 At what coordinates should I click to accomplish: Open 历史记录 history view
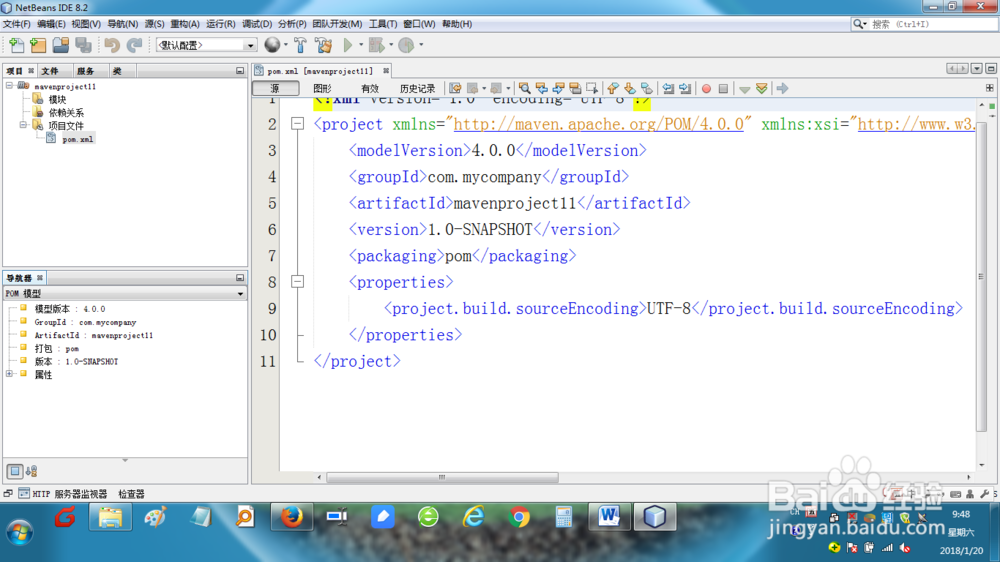[417, 89]
